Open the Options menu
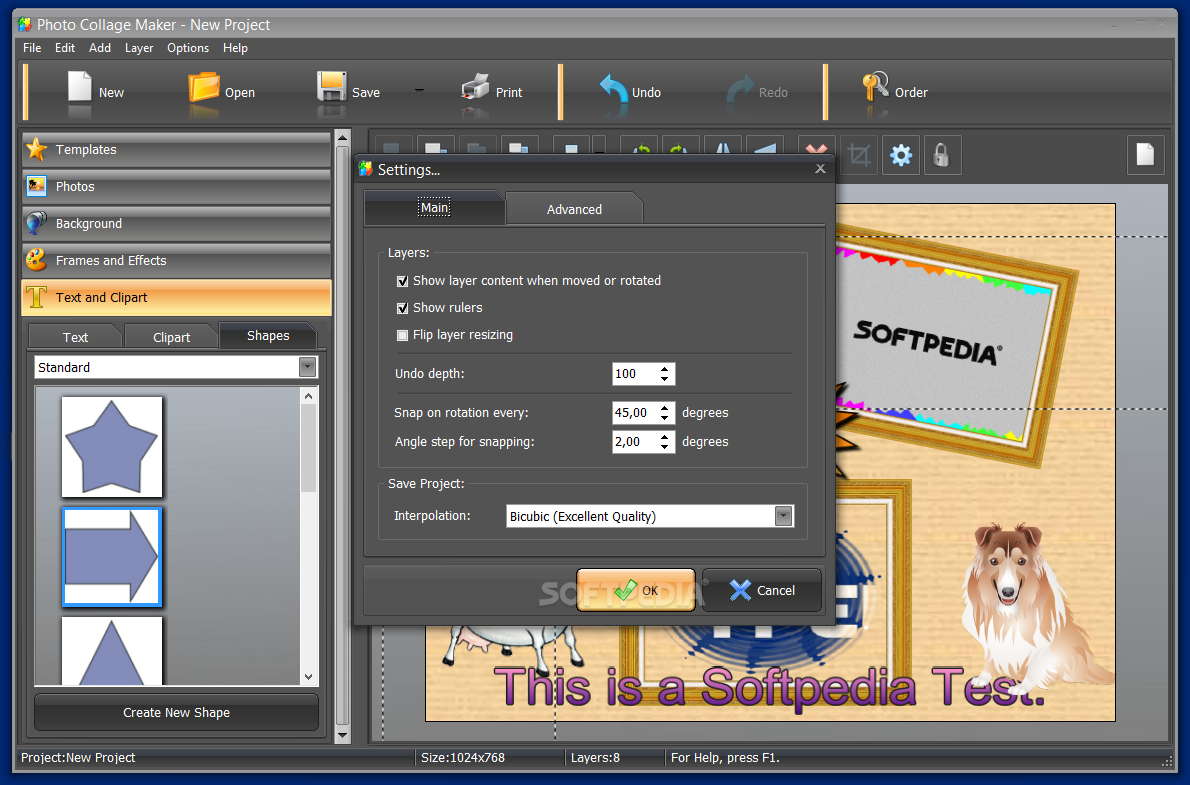The image size is (1190, 785). [x=187, y=48]
